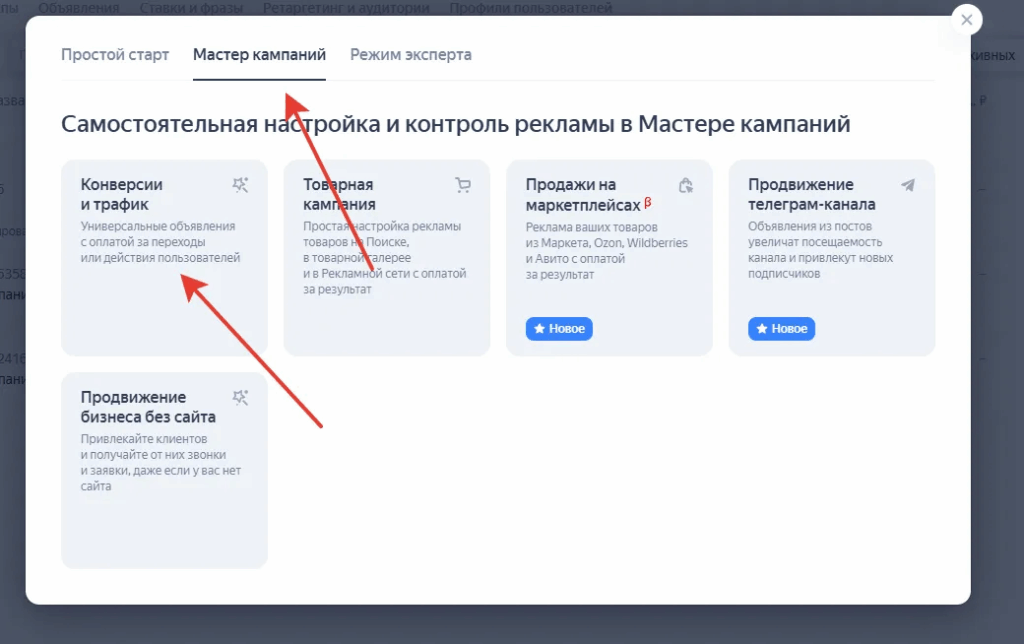Open Профили пользователей in the top navigation
This screenshot has width=1024, height=644.
click(x=531, y=8)
